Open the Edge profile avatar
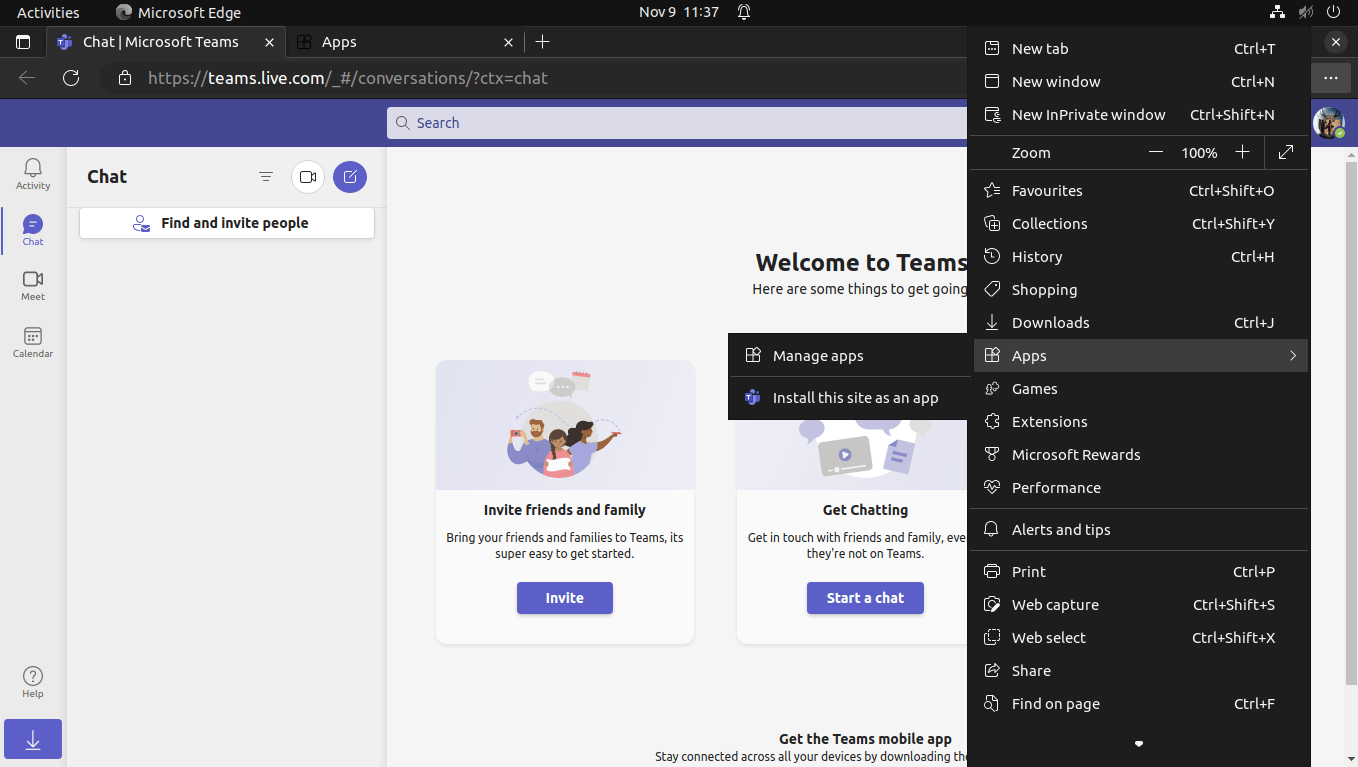This screenshot has height=767, width=1358. tap(1328, 122)
